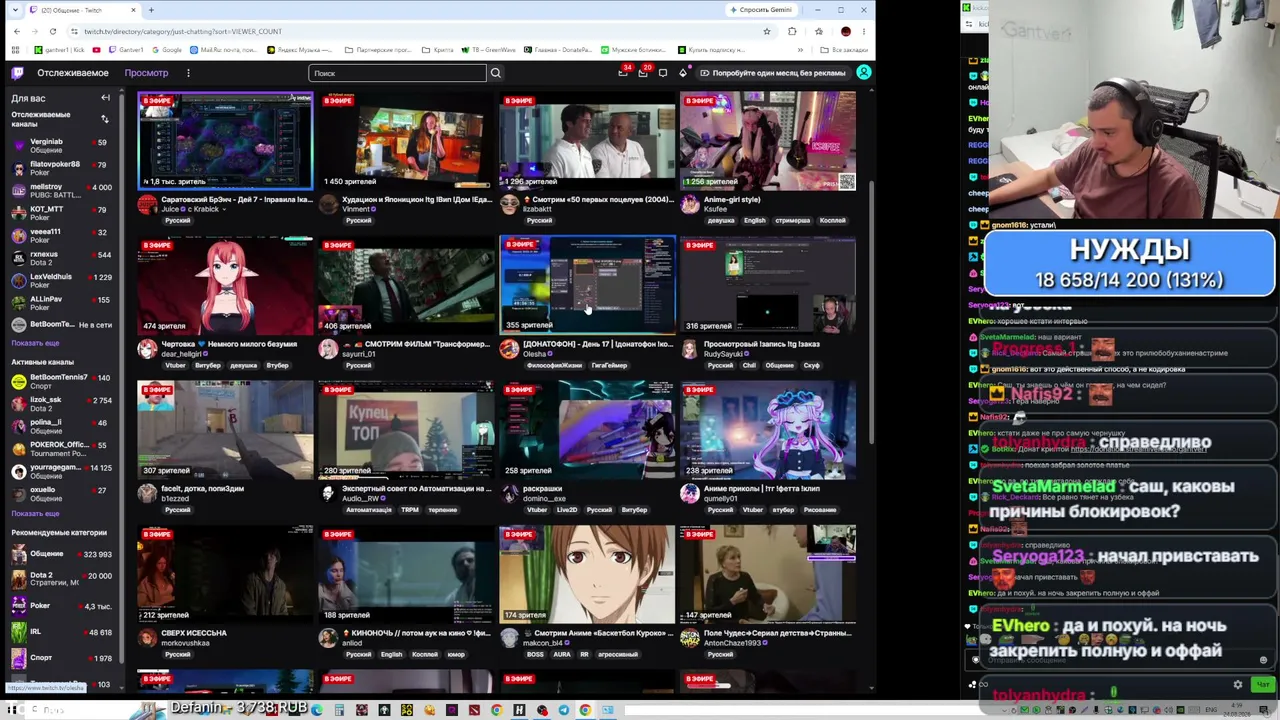
Task: Click the Twitch logo home icon
Action: coord(17,73)
